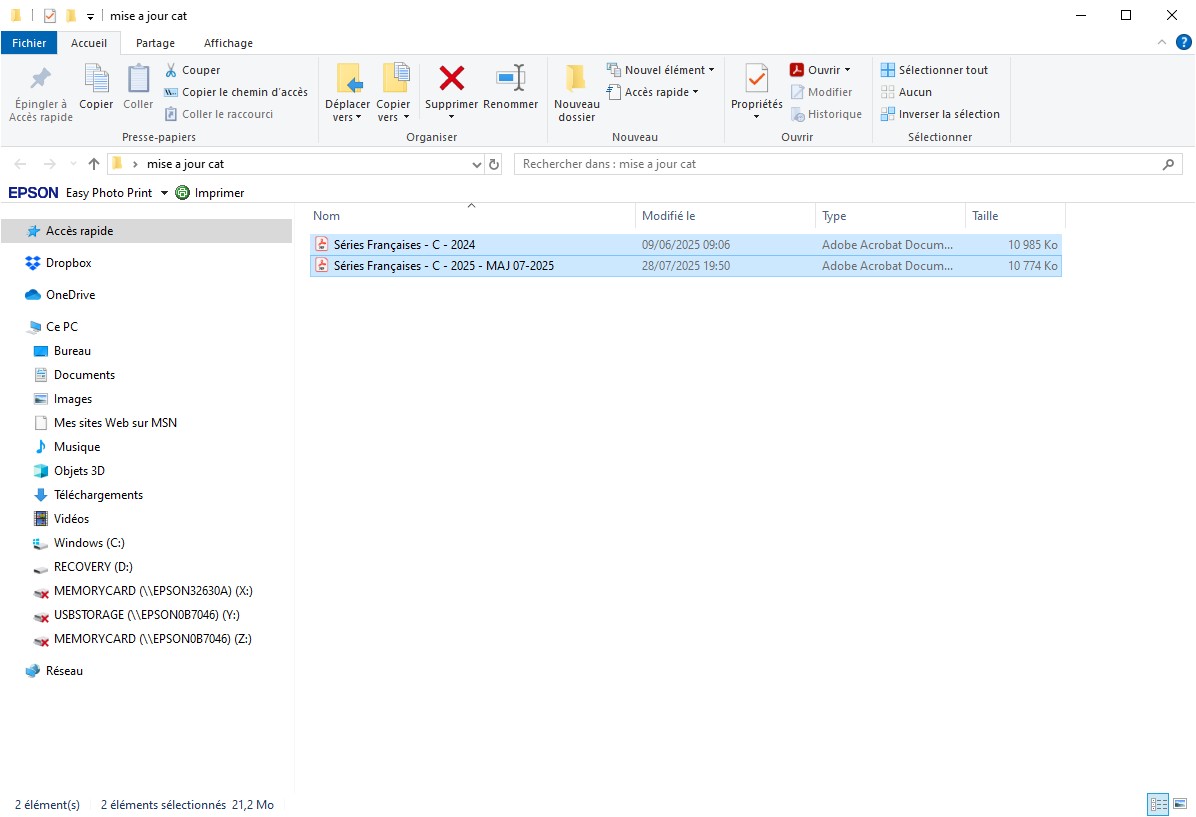1196x817 pixels.
Task: Click the EPSON Imprimer printer icon
Action: [183, 192]
